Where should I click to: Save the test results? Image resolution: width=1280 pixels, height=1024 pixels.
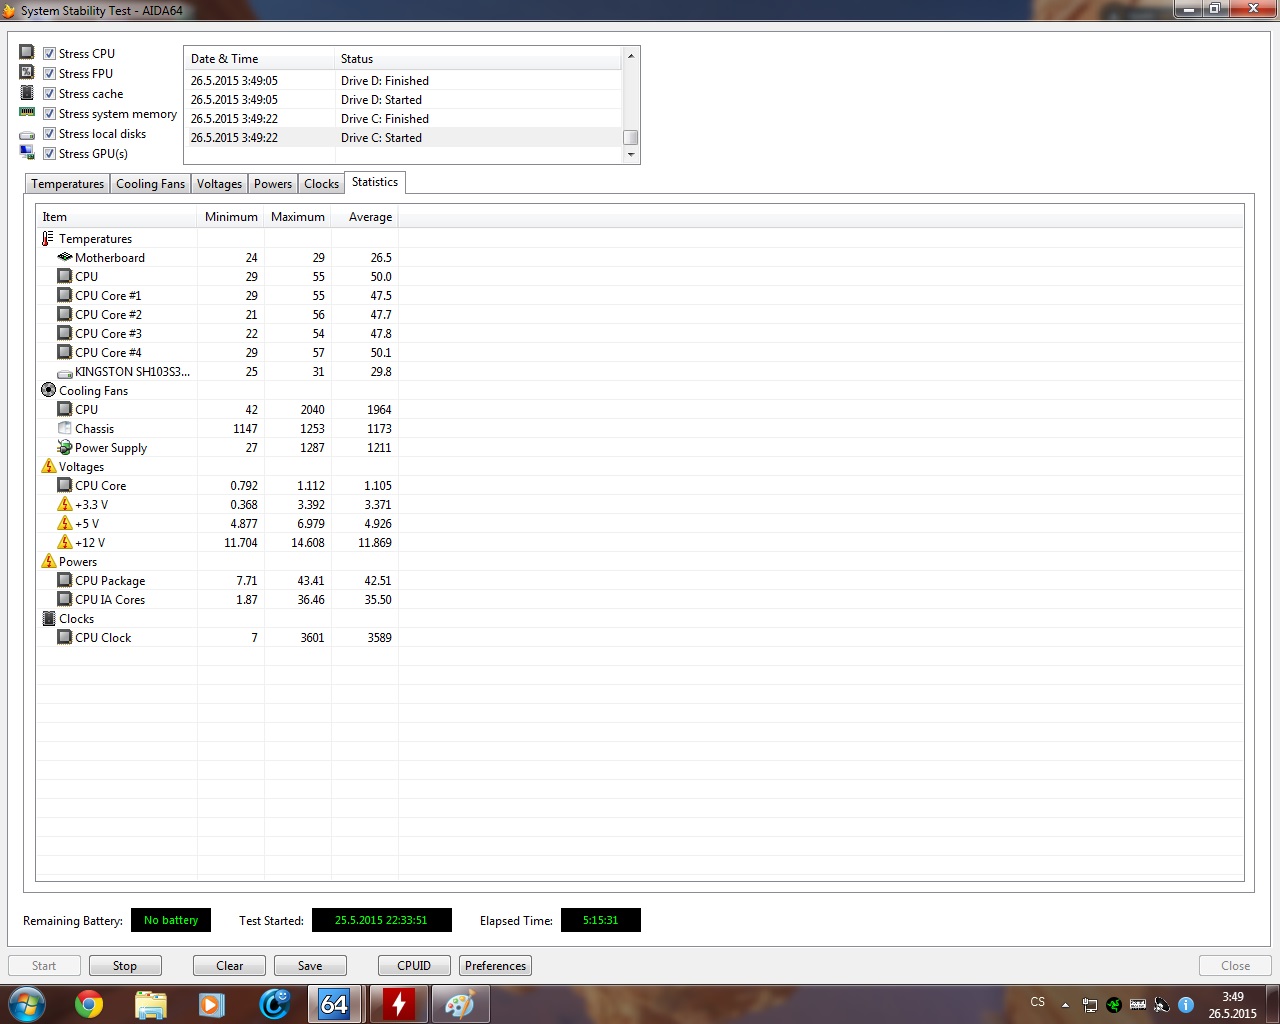310,966
